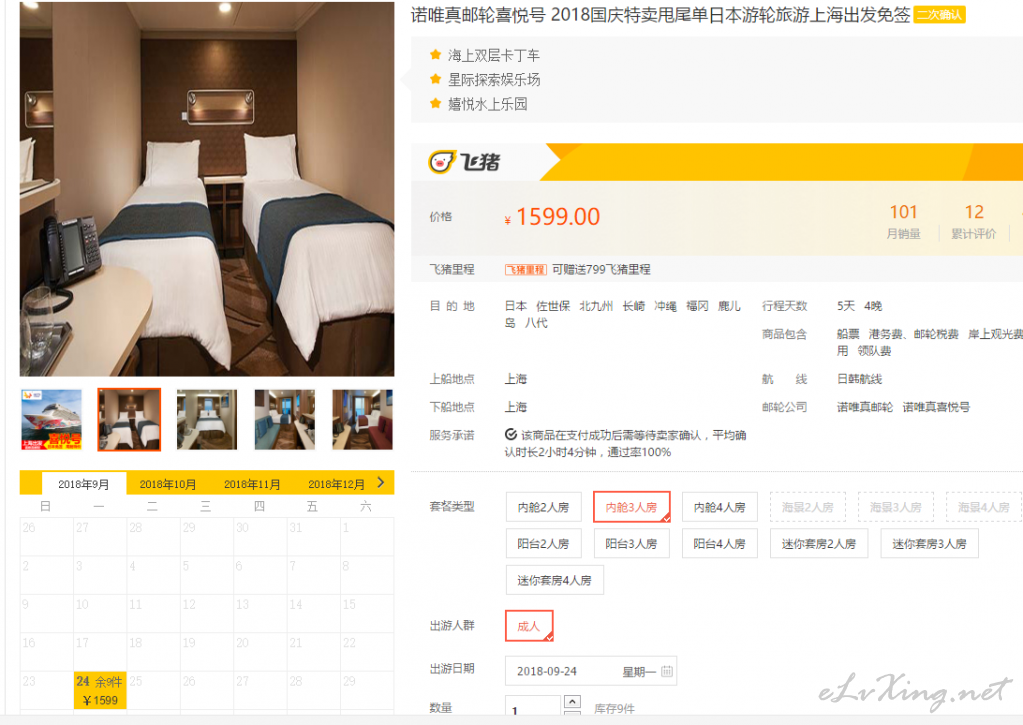Click the 12 累计评价 reviews count
This screenshot has height=725, width=1023.
click(x=974, y=212)
